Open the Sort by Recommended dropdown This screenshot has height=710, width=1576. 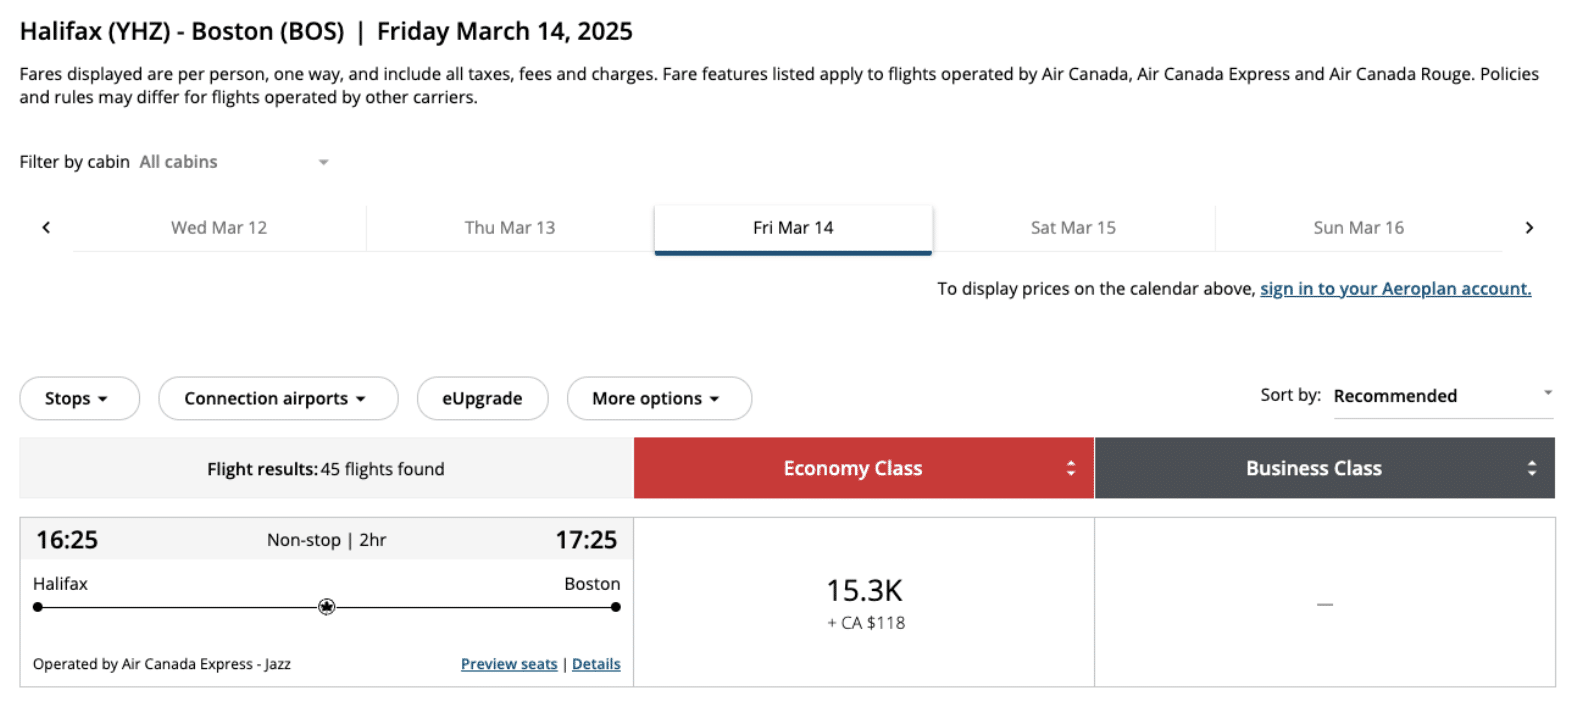coord(1442,396)
